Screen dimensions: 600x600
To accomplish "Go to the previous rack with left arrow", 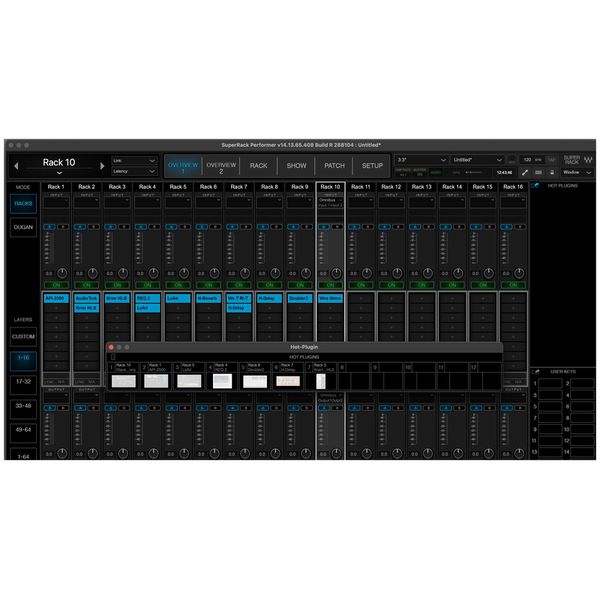I will tap(16, 166).
